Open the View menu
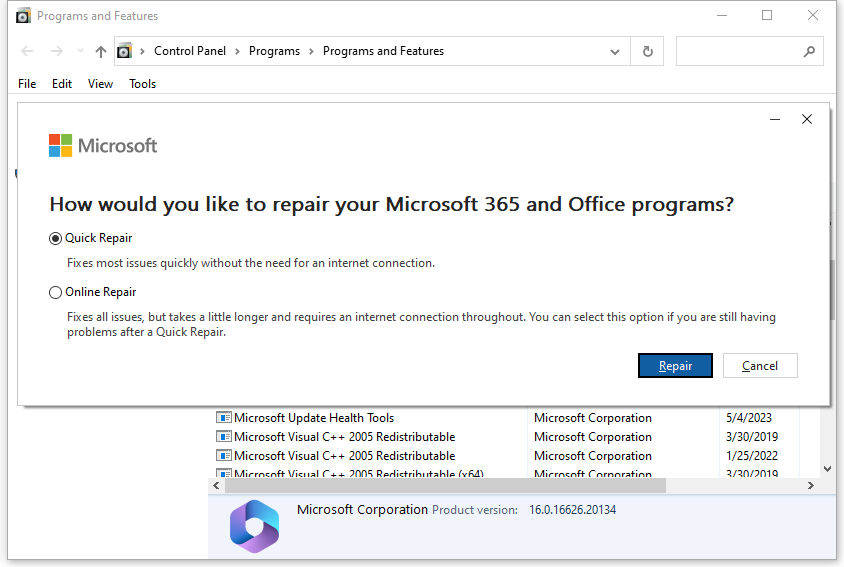This screenshot has width=844, height=567. point(100,84)
